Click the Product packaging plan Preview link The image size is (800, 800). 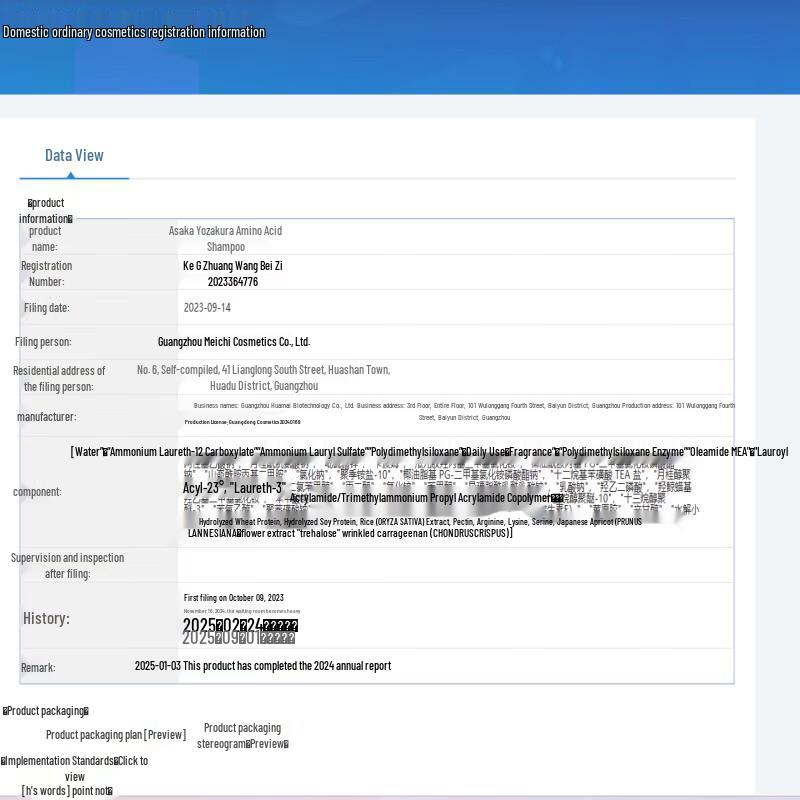click(115, 735)
